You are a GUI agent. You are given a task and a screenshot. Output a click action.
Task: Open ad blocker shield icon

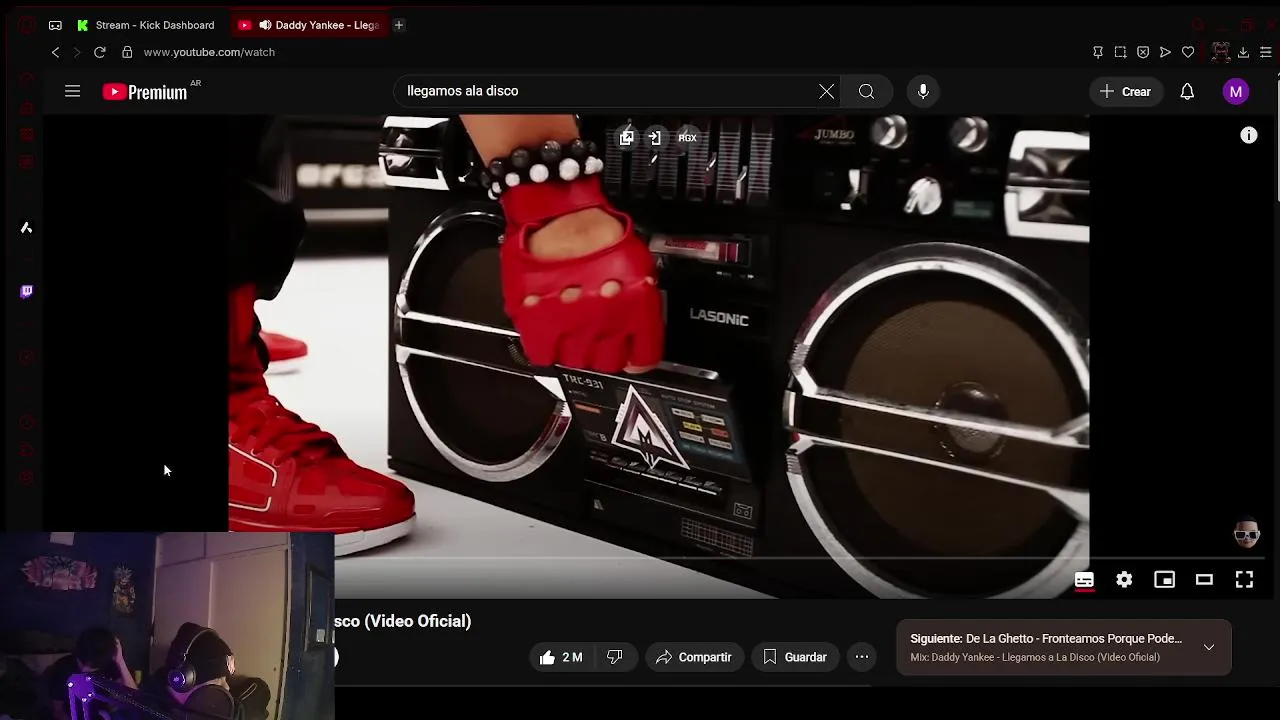[1143, 52]
